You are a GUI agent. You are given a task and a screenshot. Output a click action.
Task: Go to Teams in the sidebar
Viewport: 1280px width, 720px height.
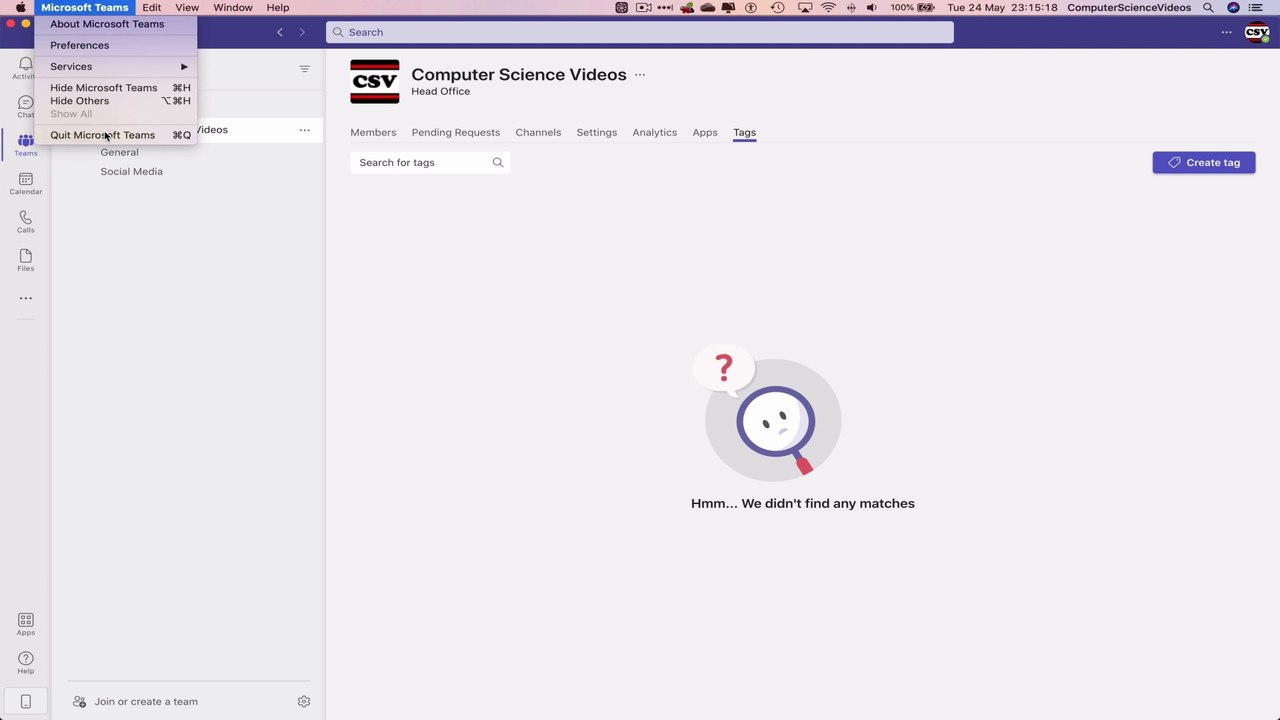pyautogui.click(x=25, y=145)
